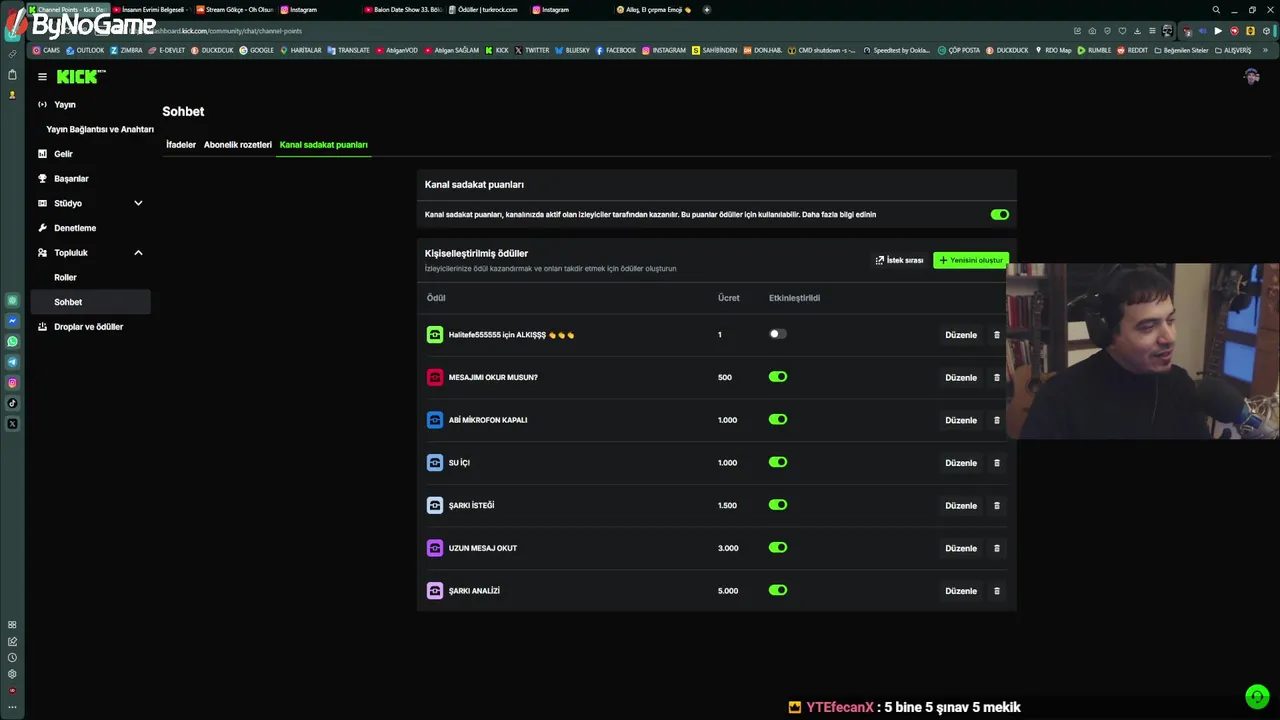Screen dimensions: 1280x720
Task: Expand the Stüdyo sidebar section
Action: coord(138,203)
